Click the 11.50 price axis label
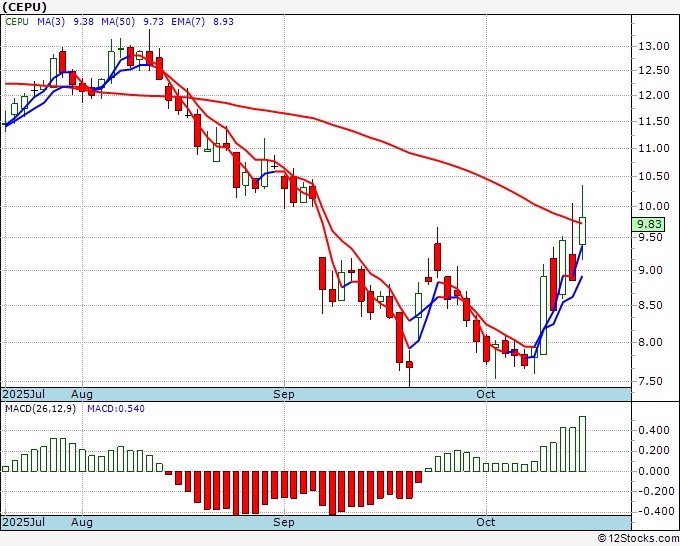This screenshot has width=680, height=546. click(x=654, y=121)
